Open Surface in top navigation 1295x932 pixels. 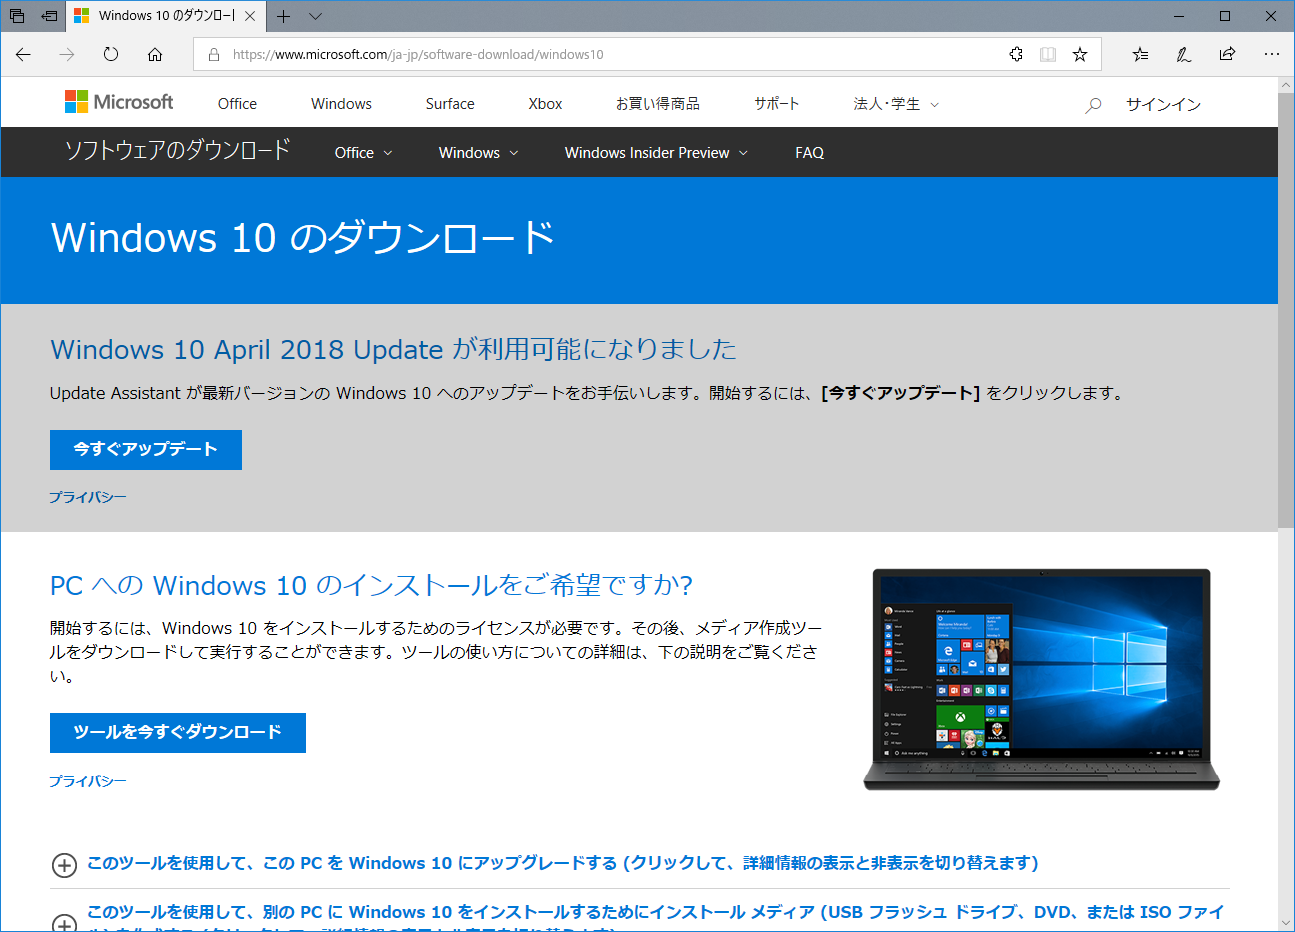coord(450,104)
